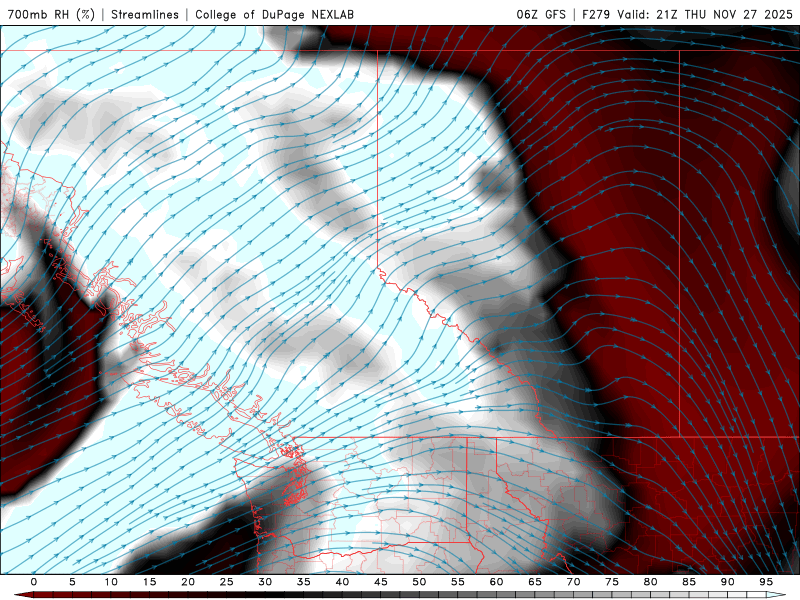This screenshot has width=800, height=600.
Task: Click the "College of DuPage NEXLAB" text
Action: 274,14
